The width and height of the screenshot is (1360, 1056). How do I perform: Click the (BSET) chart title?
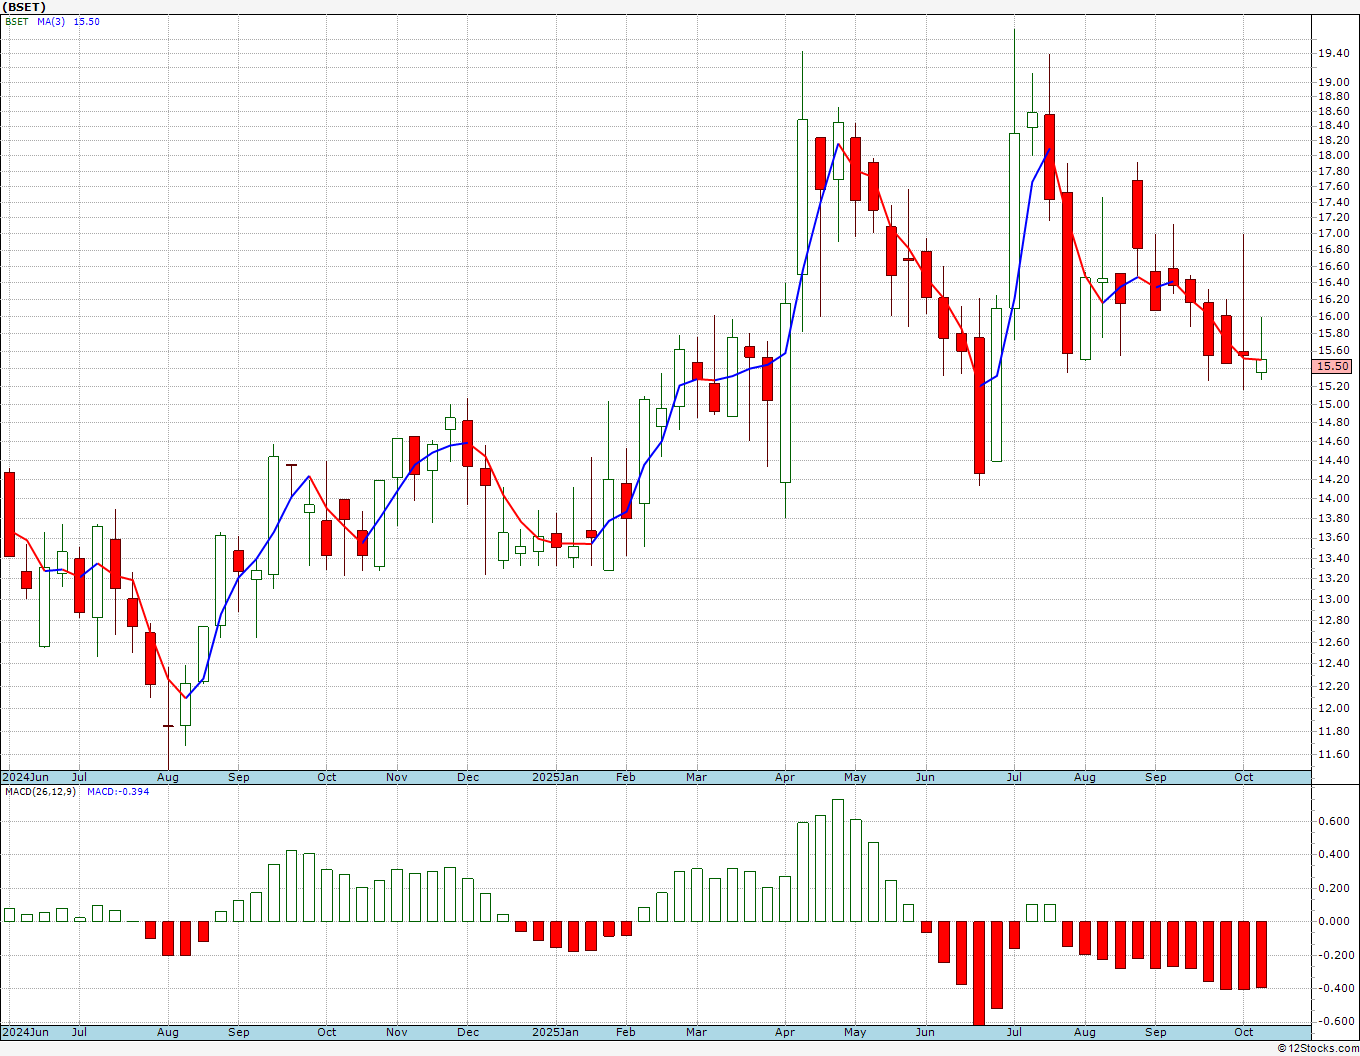click(24, 7)
